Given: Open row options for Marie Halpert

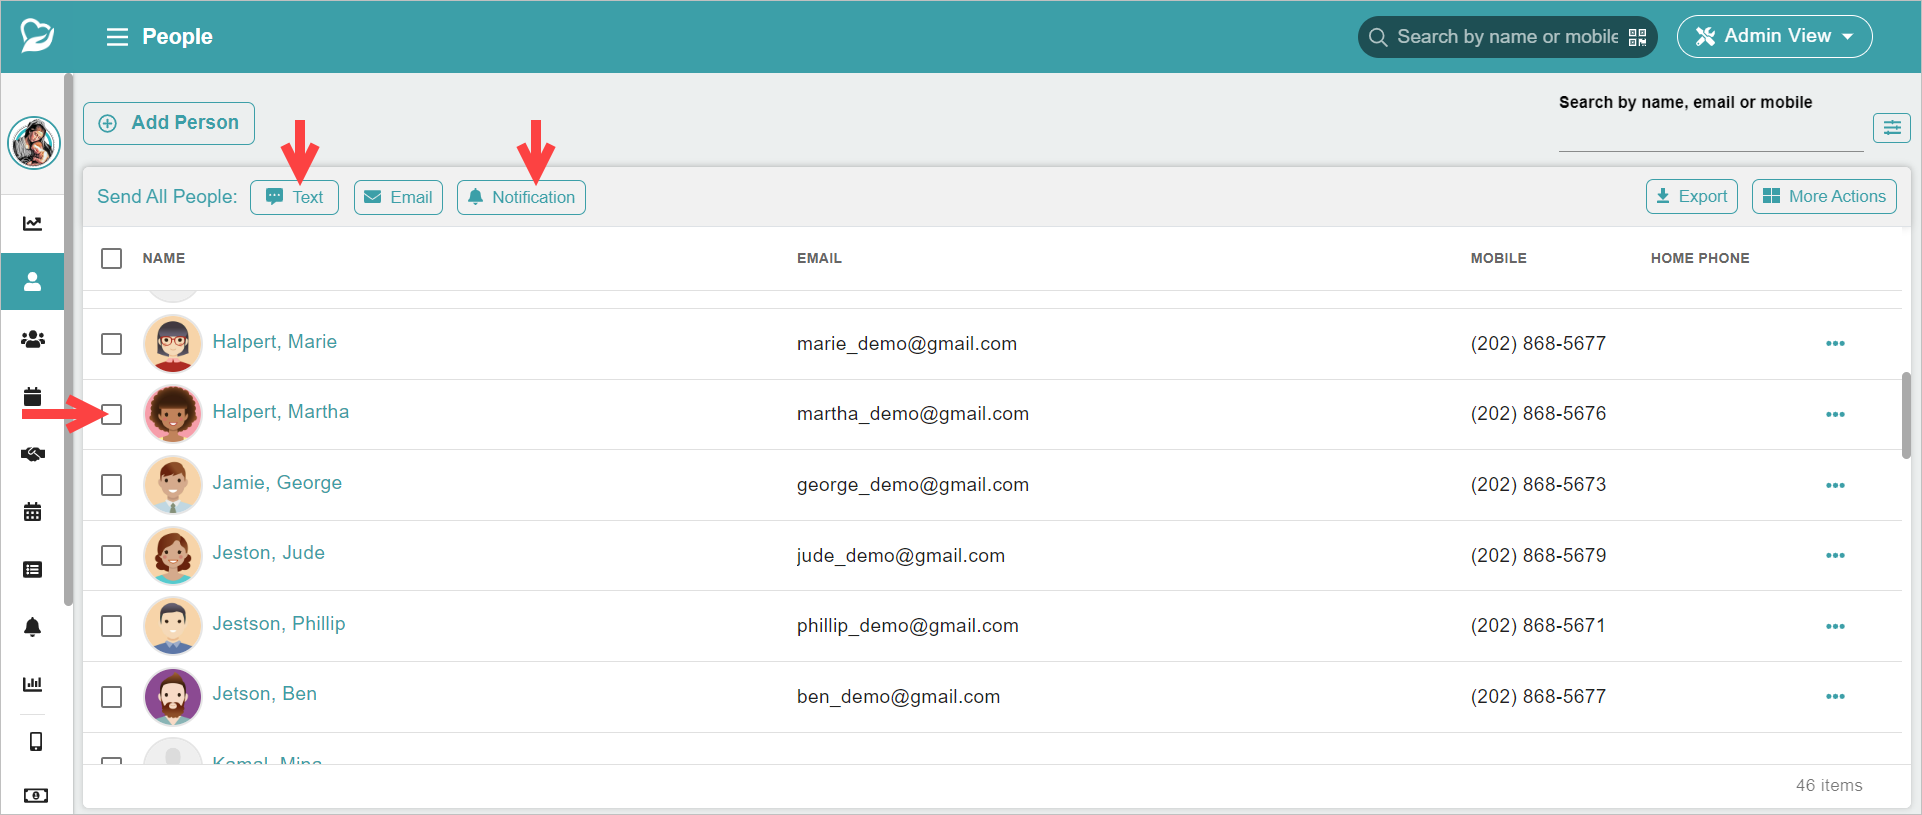Looking at the screenshot, I should [1835, 344].
